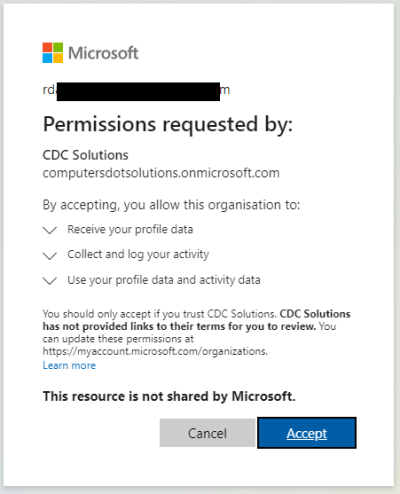
Task: Open 'Use your profile data and activity data'
Action: pyautogui.click(x=164, y=280)
